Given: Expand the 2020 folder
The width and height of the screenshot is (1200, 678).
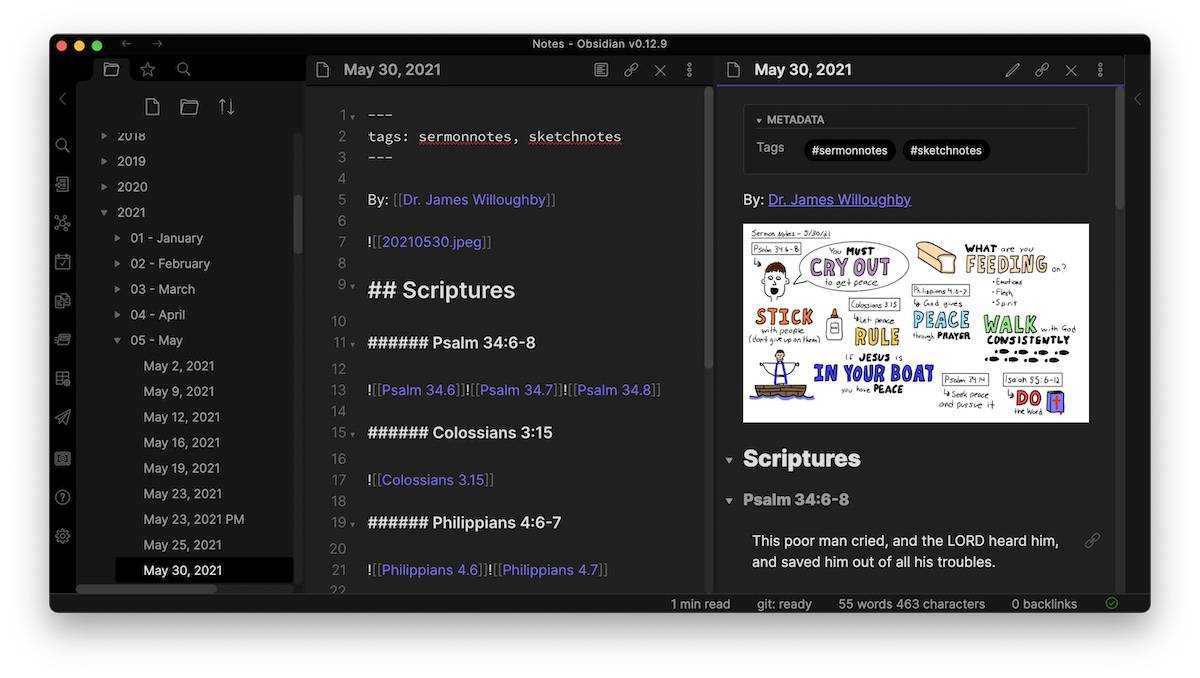Looking at the screenshot, I should pos(104,187).
